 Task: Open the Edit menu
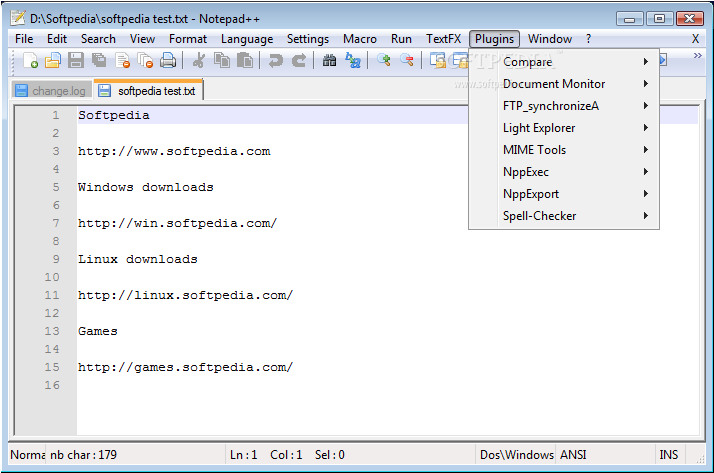pyautogui.click(x=57, y=39)
